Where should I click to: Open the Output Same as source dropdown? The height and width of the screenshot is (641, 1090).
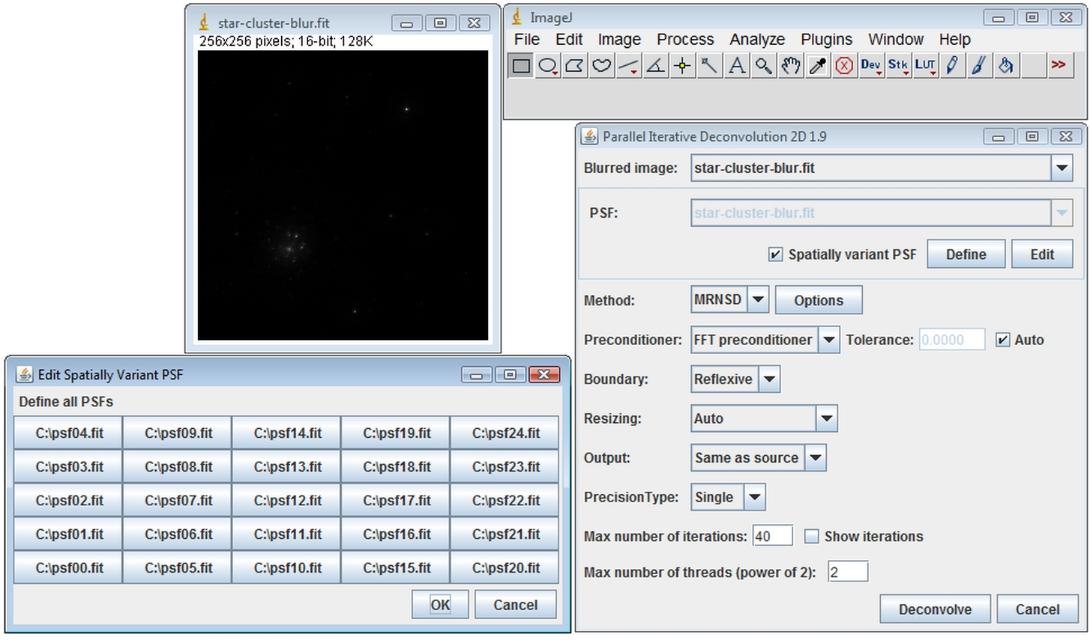coord(815,458)
